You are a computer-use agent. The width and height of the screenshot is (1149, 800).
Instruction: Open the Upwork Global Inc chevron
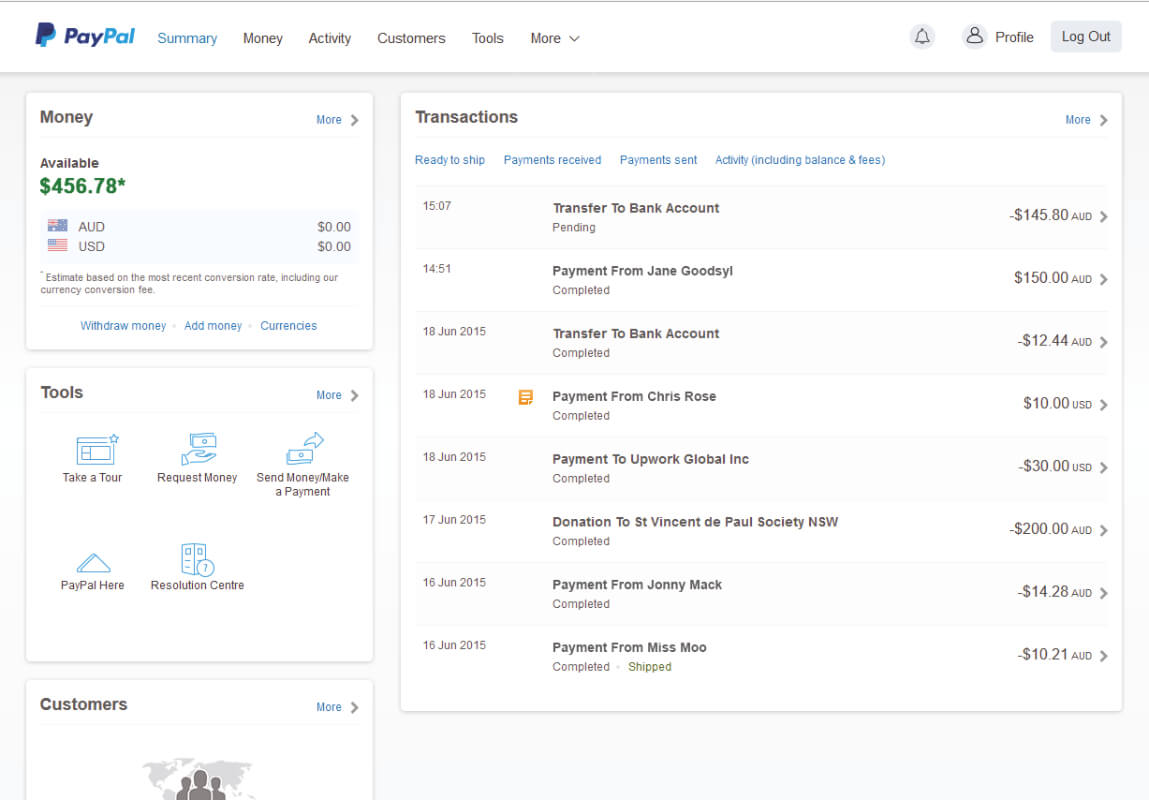pos(1104,467)
